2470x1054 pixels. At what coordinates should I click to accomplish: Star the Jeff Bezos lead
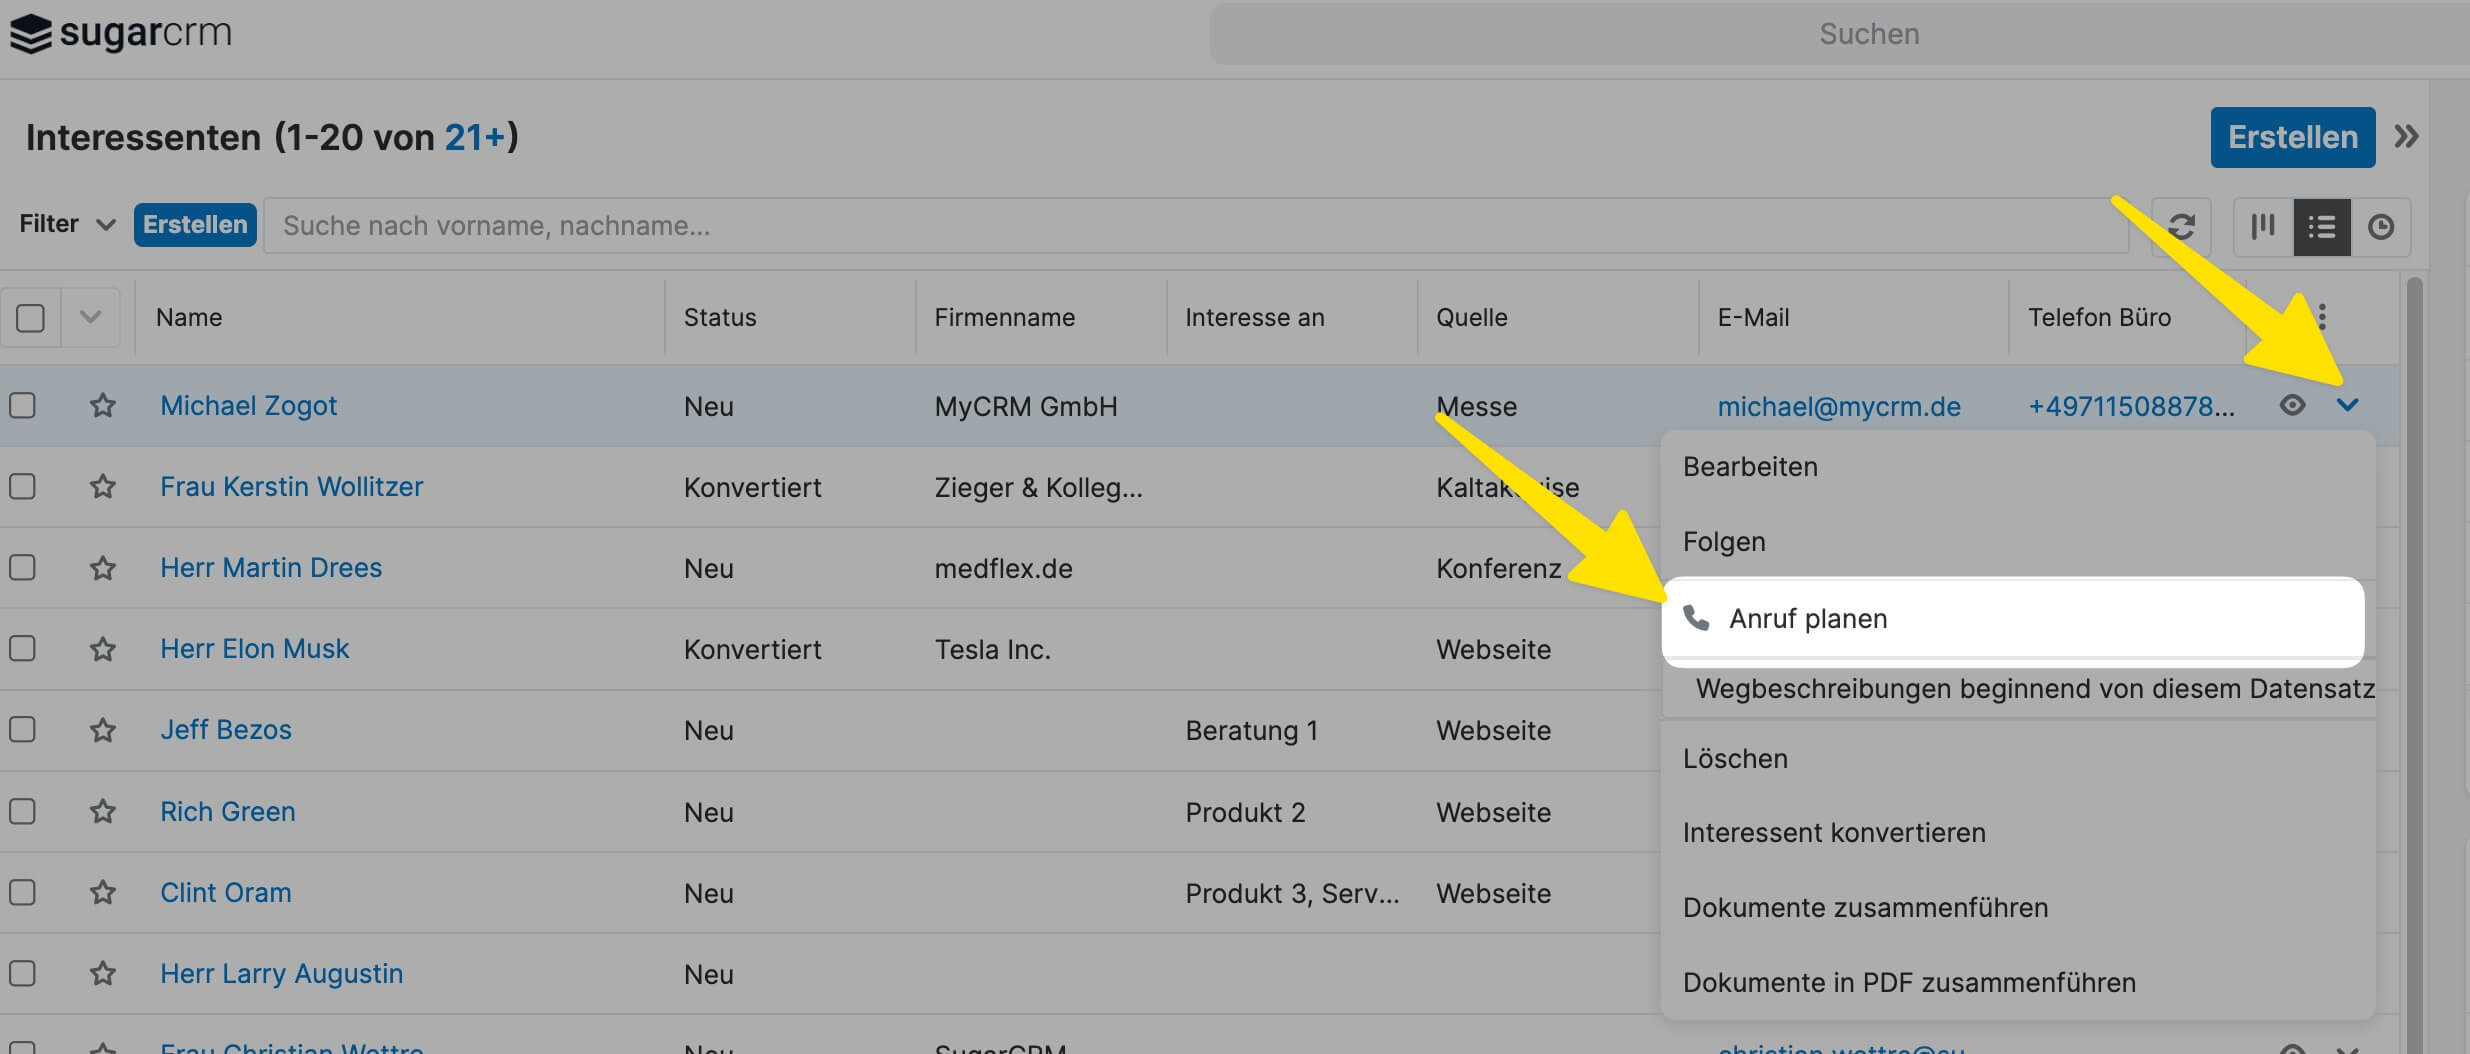(102, 730)
